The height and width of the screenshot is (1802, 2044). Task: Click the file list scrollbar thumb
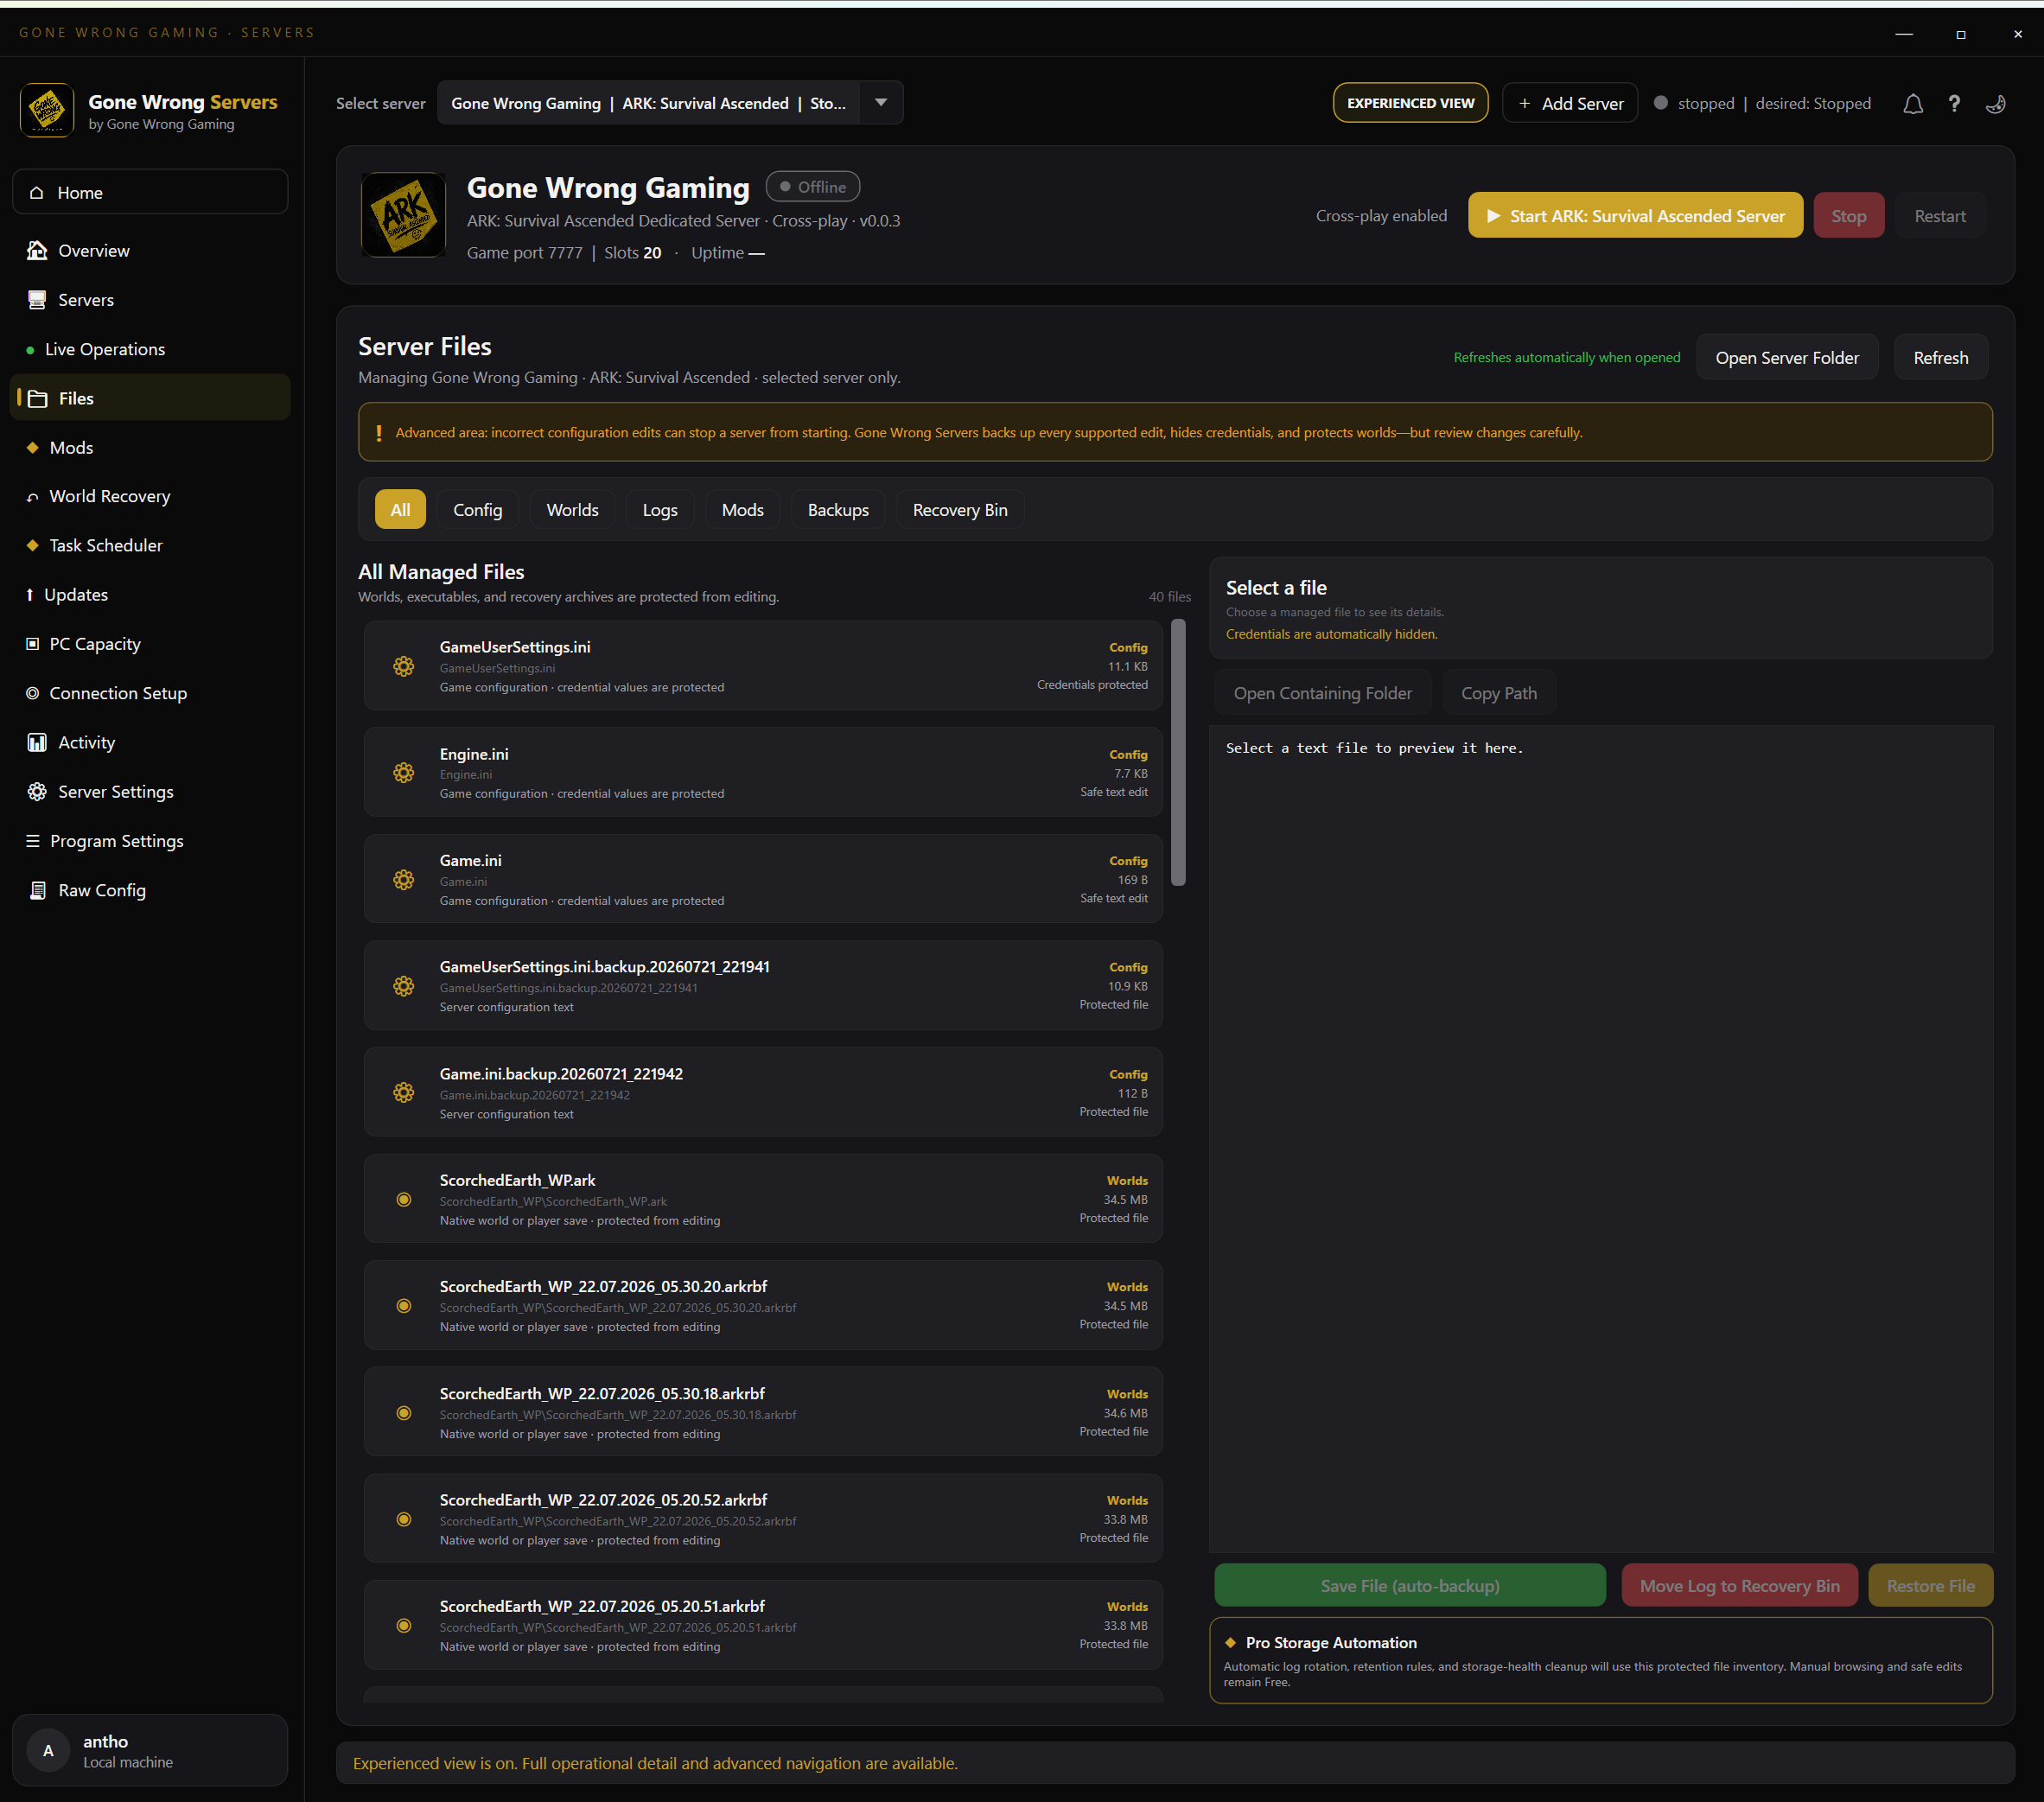point(1178,752)
